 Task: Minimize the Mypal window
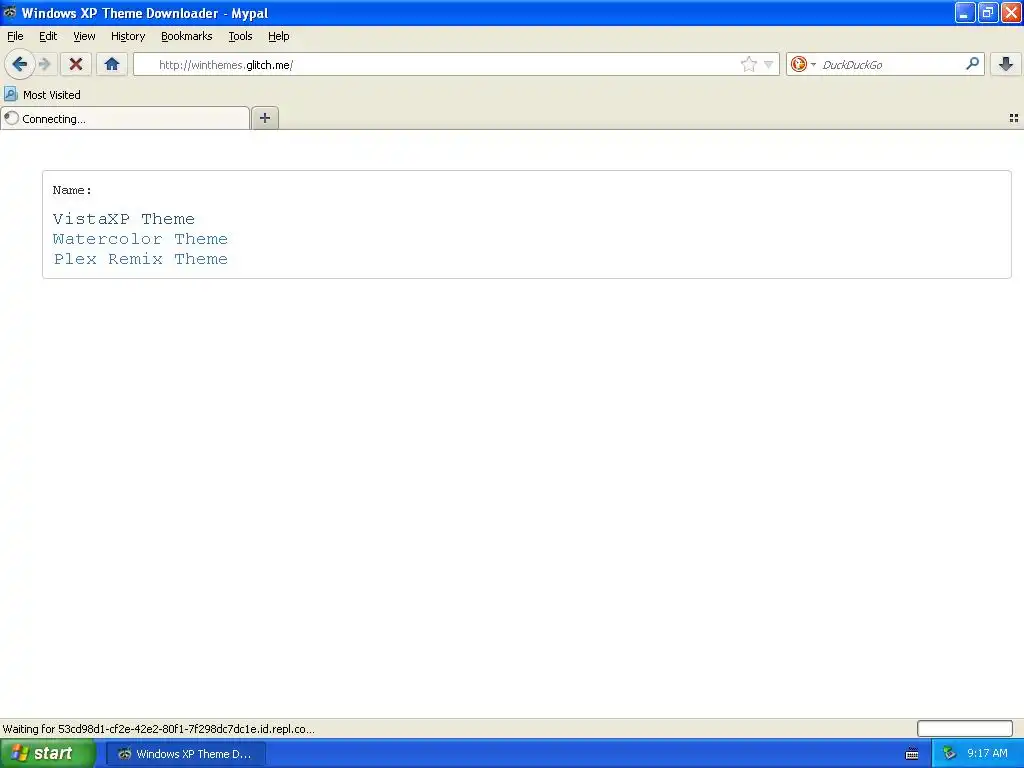pos(965,12)
